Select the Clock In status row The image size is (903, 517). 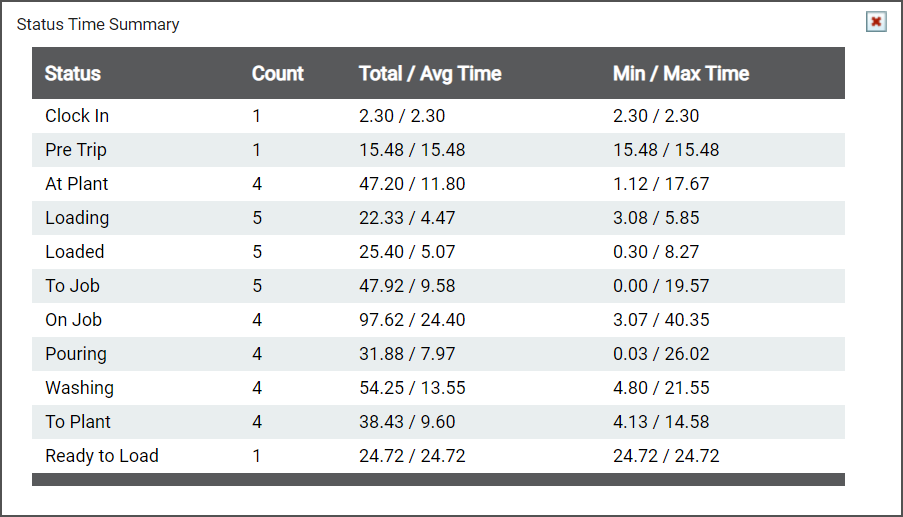[438, 116]
